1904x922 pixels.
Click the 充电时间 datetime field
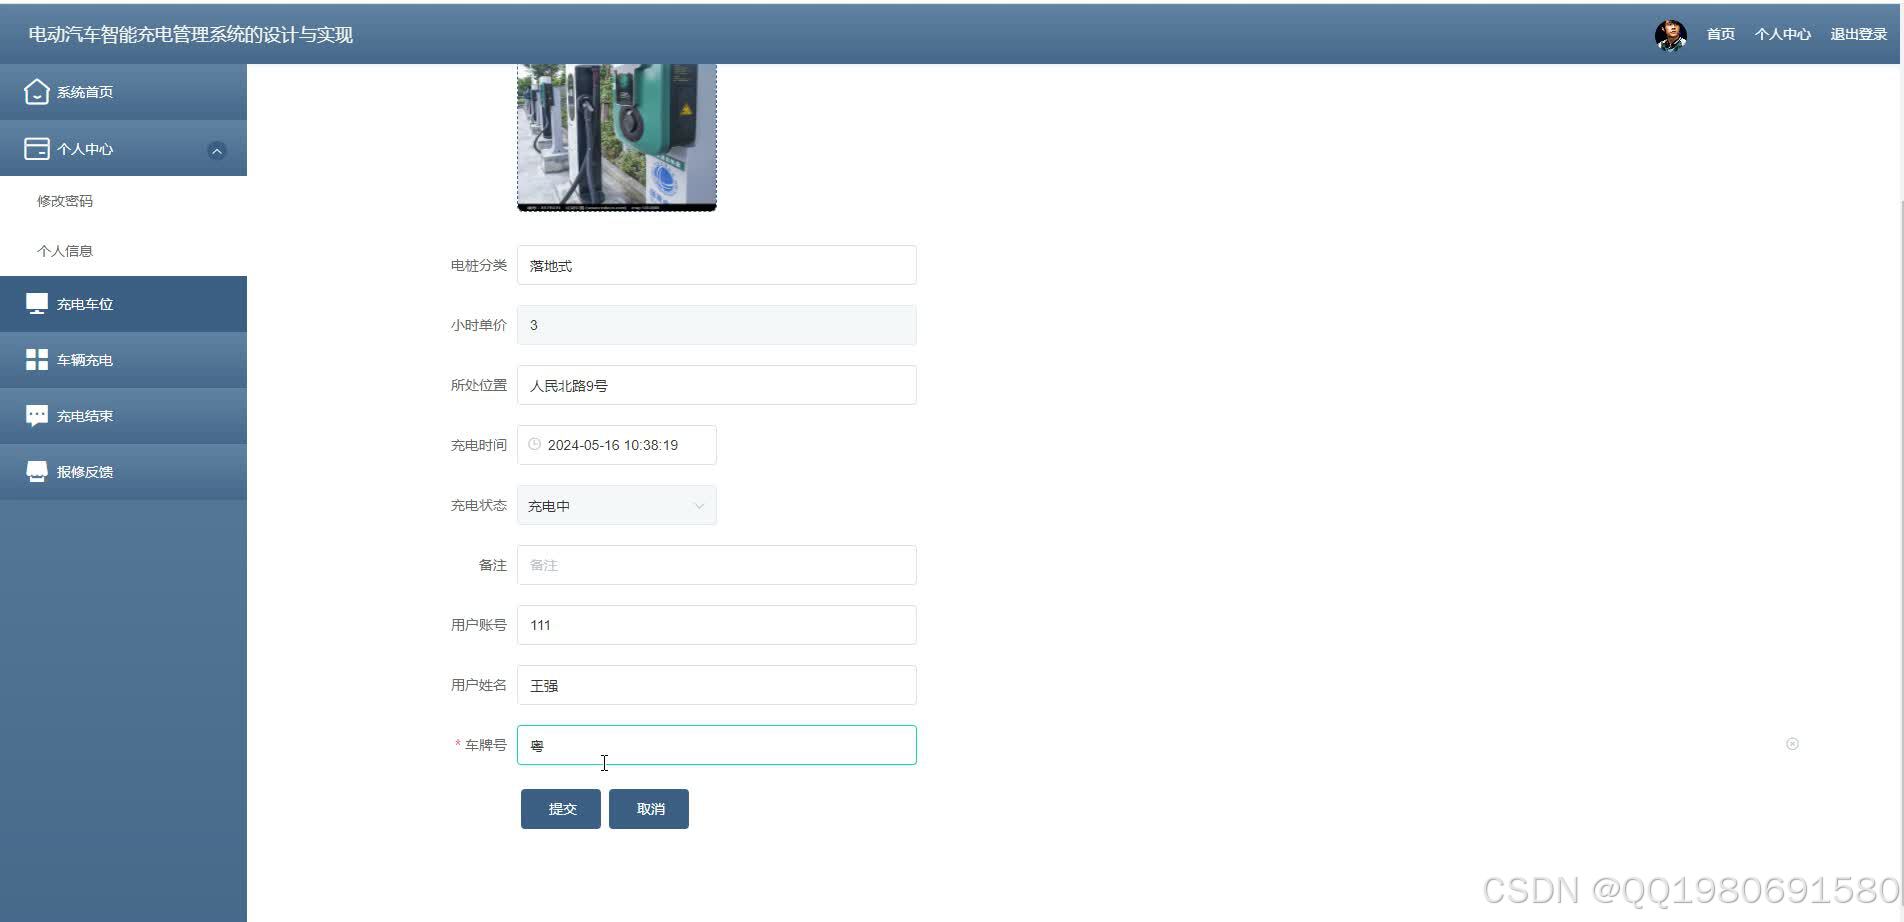(x=617, y=445)
